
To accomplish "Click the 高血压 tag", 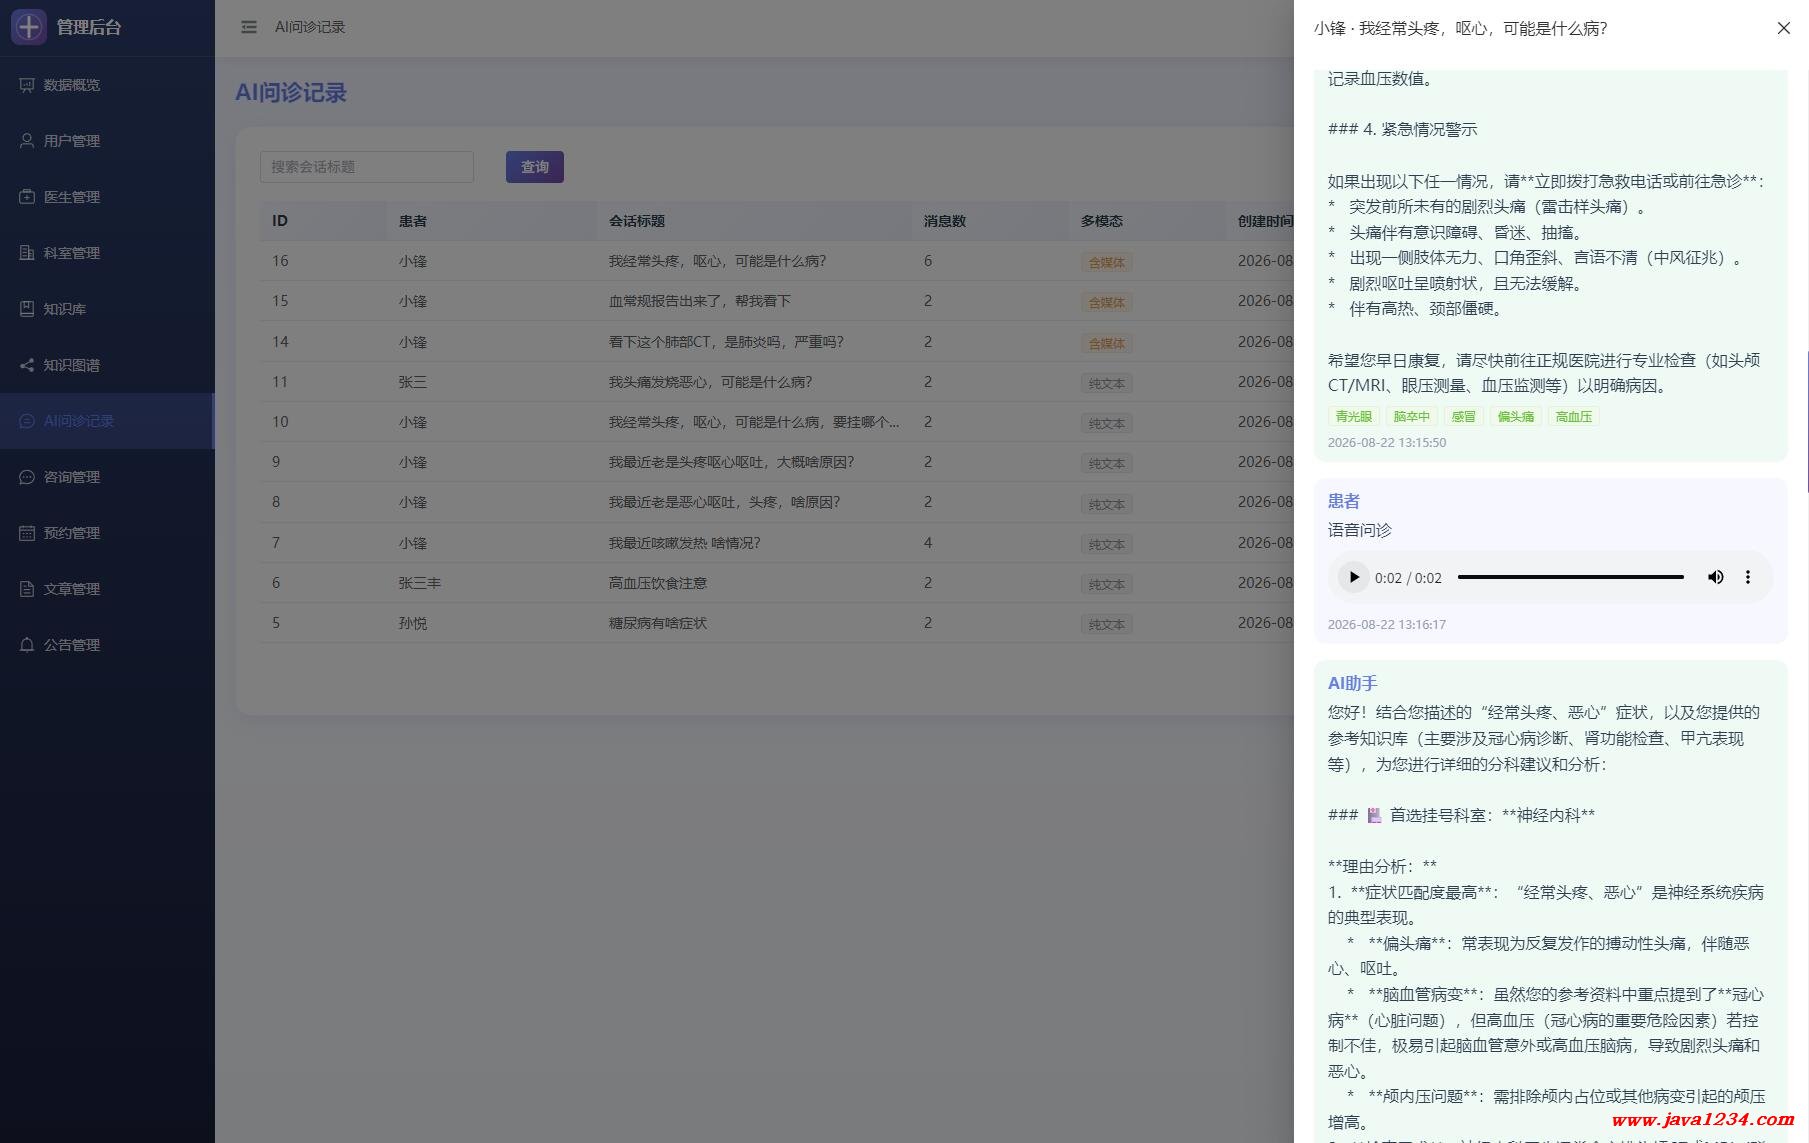I will (1573, 417).
